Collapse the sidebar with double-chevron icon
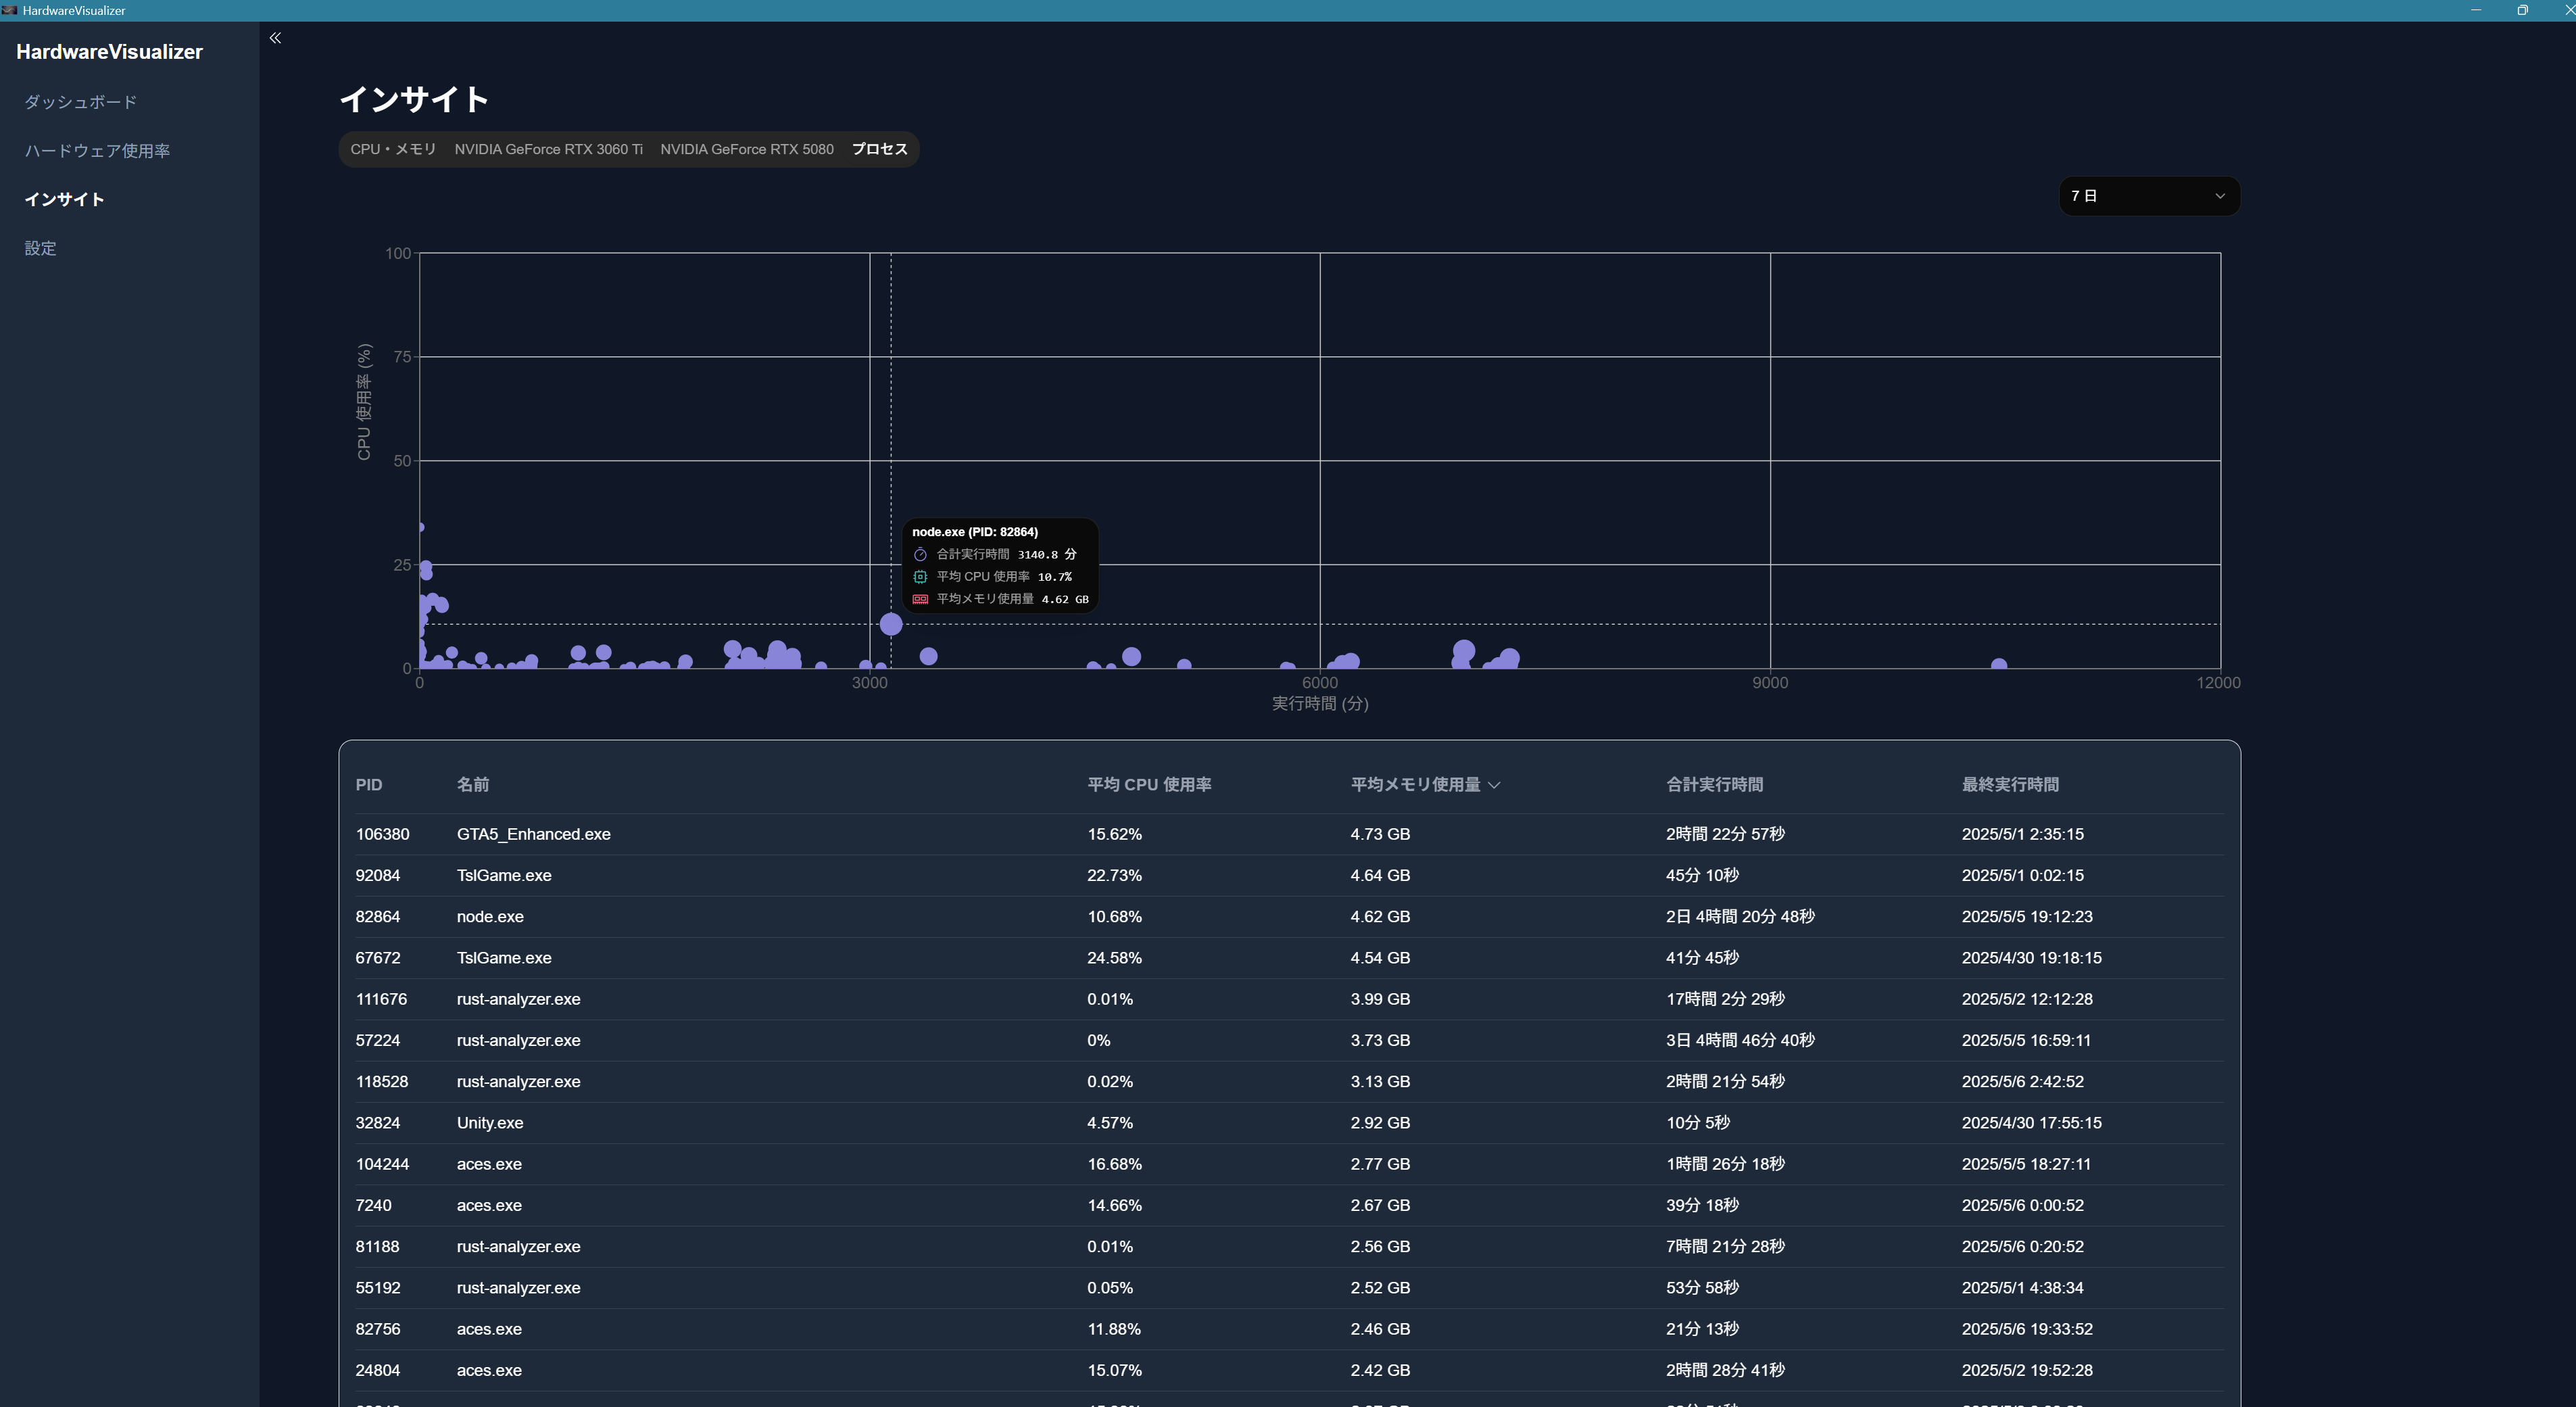Image resolution: width=2576 pixels, height=1407 pixels. pos(275,38)
